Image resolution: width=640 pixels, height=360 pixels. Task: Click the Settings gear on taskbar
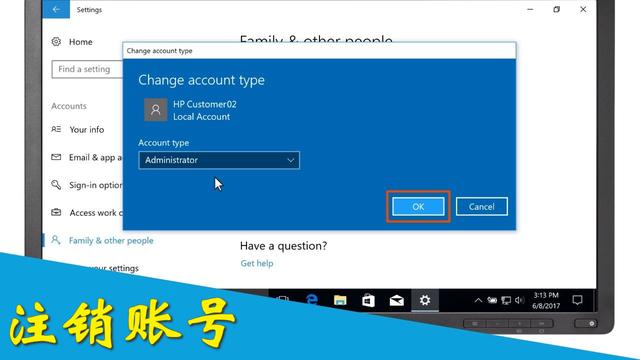click(x=425, y=300)
